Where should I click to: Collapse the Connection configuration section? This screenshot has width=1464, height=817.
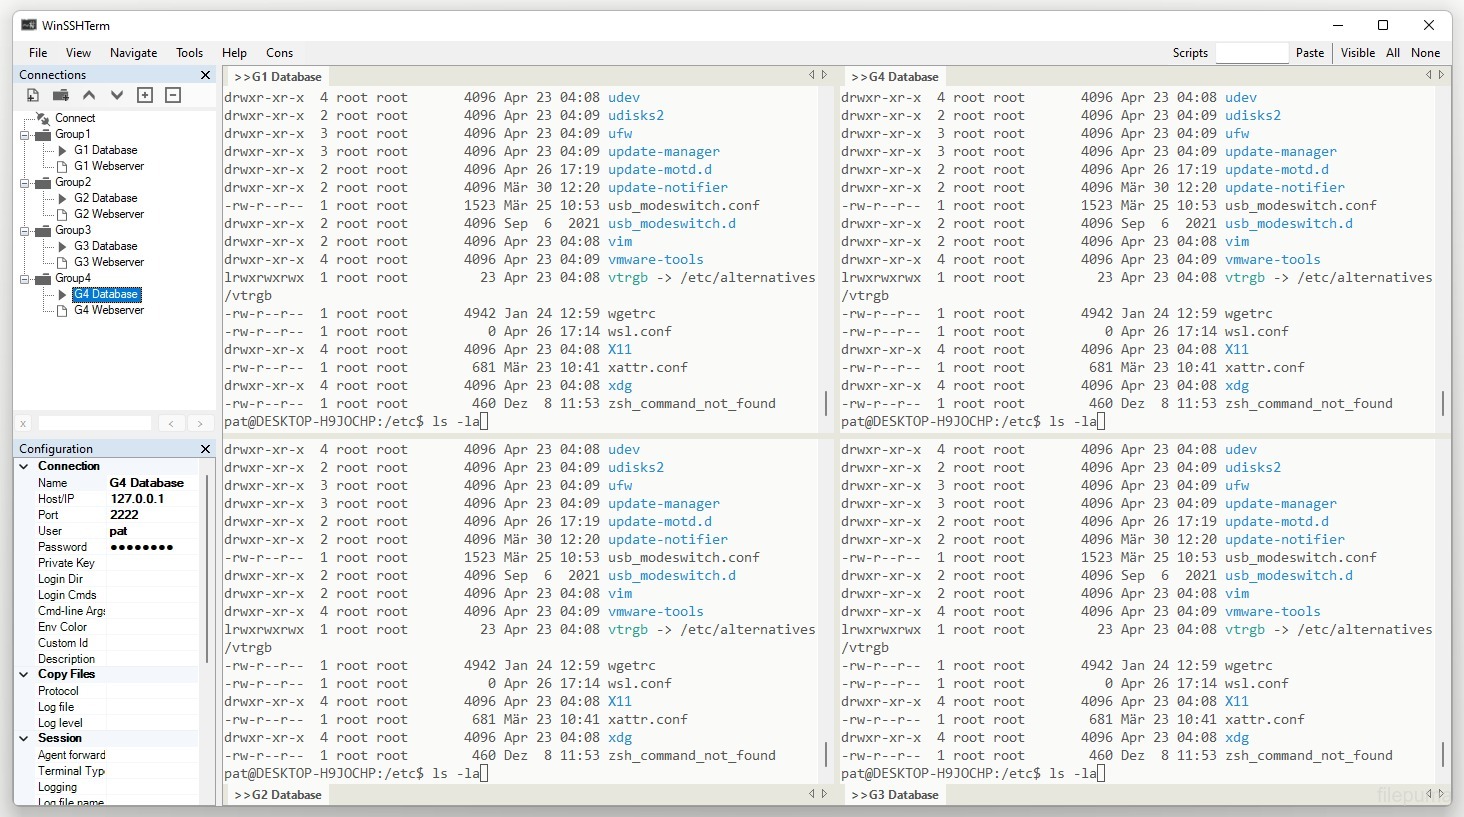tap(24, 466)
